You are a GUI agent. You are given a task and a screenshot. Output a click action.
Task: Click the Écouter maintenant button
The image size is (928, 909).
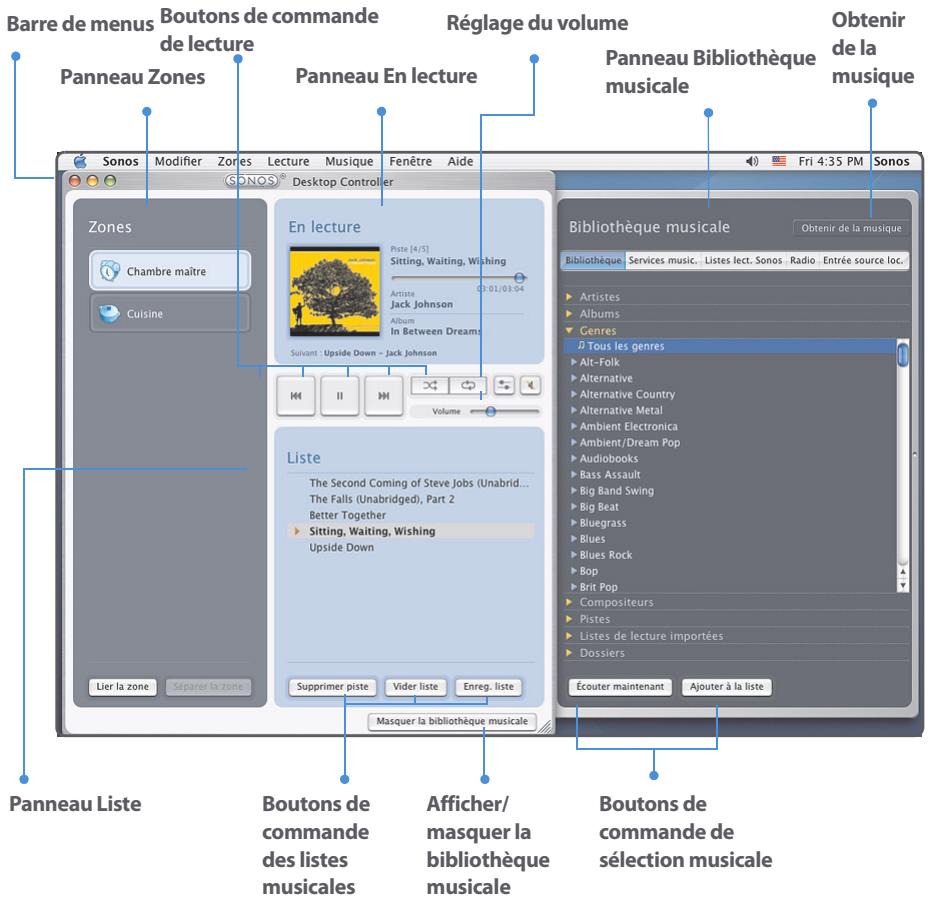click(x=620, y=686)
